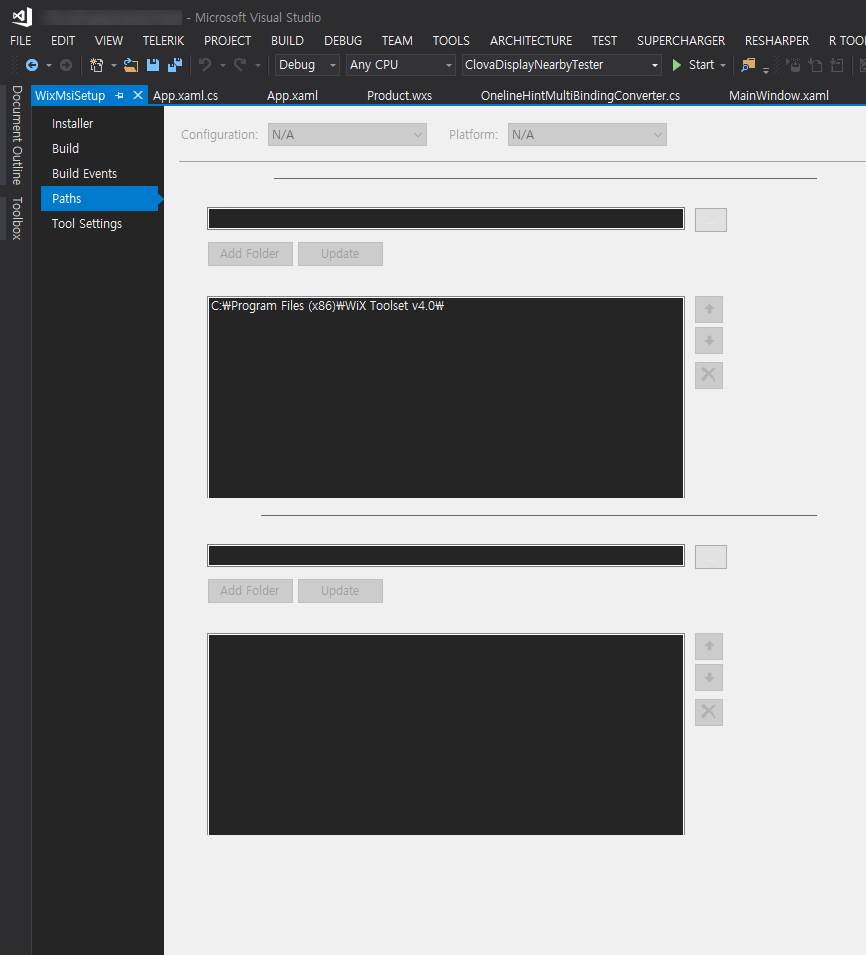Viewport: 866px width, 955px height.
Task: Expand the Start button dropdown arrow
Action: [x=723, y=65]
